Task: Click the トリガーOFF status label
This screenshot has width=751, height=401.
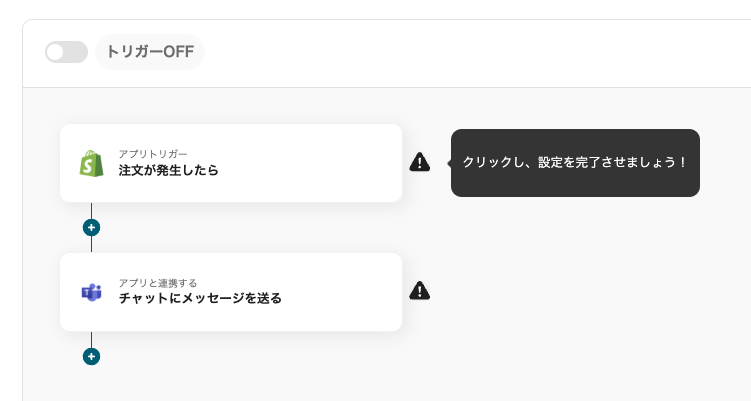Action: click(x=150, y=52)
